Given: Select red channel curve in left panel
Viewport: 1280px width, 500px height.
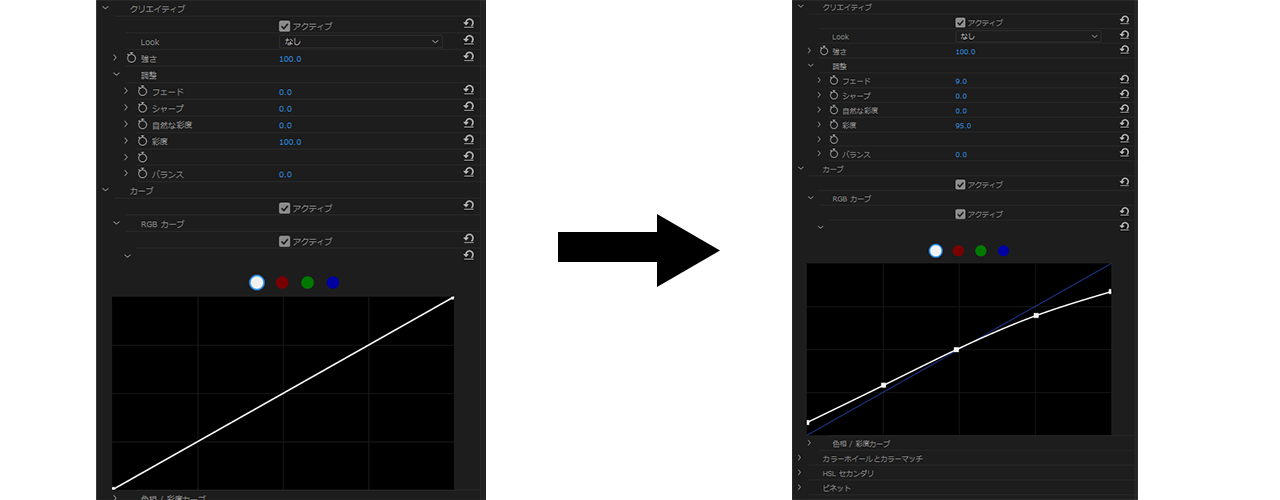Looking at the screenshot, I should [x=282, y=283].
